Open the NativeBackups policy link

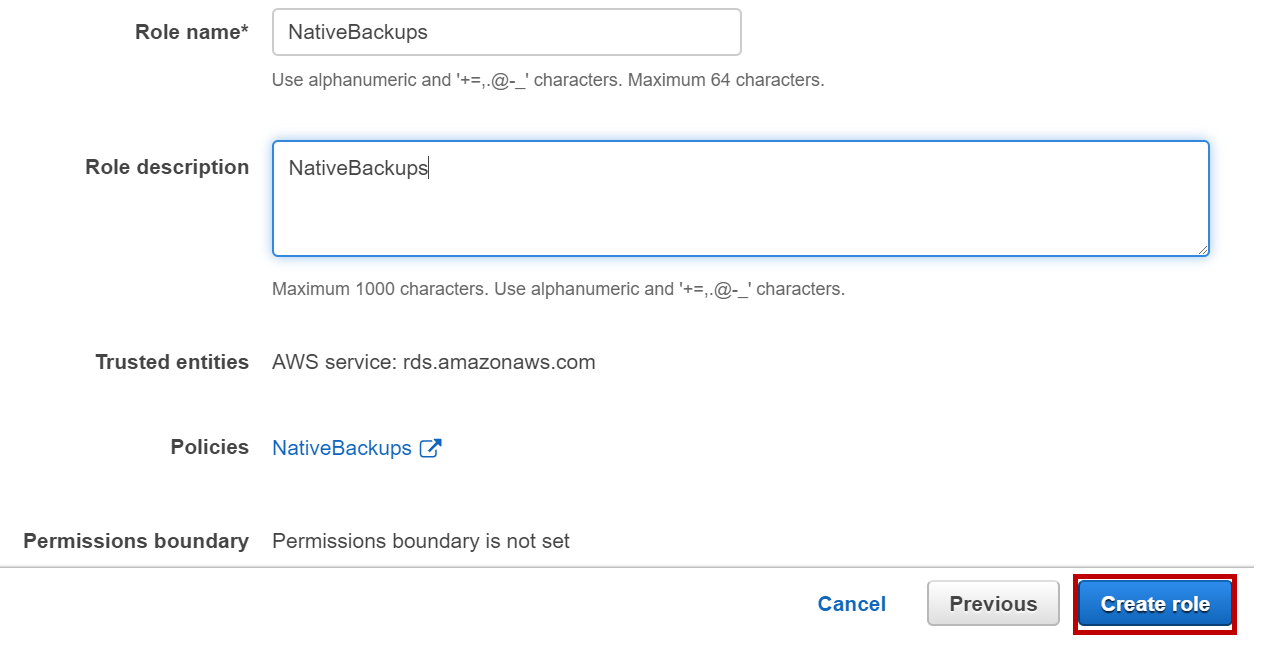(x=342, y=448)
